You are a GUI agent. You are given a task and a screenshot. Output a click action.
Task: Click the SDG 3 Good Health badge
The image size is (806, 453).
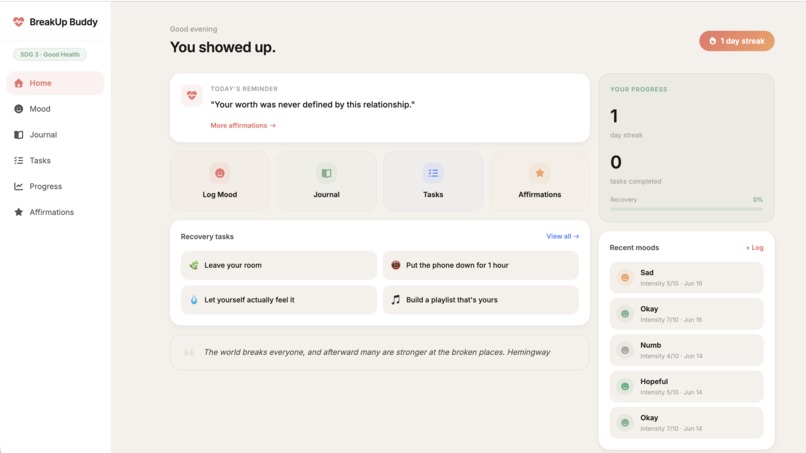50,55
